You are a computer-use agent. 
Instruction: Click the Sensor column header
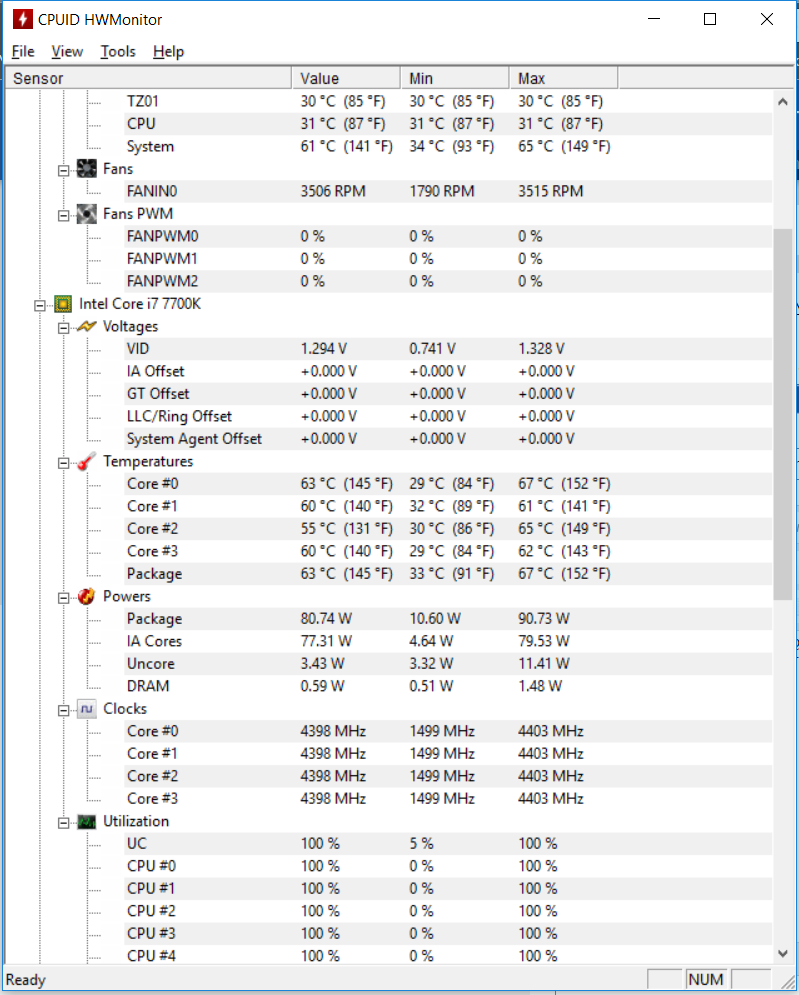pyautogui.click(x=148, y=78)
